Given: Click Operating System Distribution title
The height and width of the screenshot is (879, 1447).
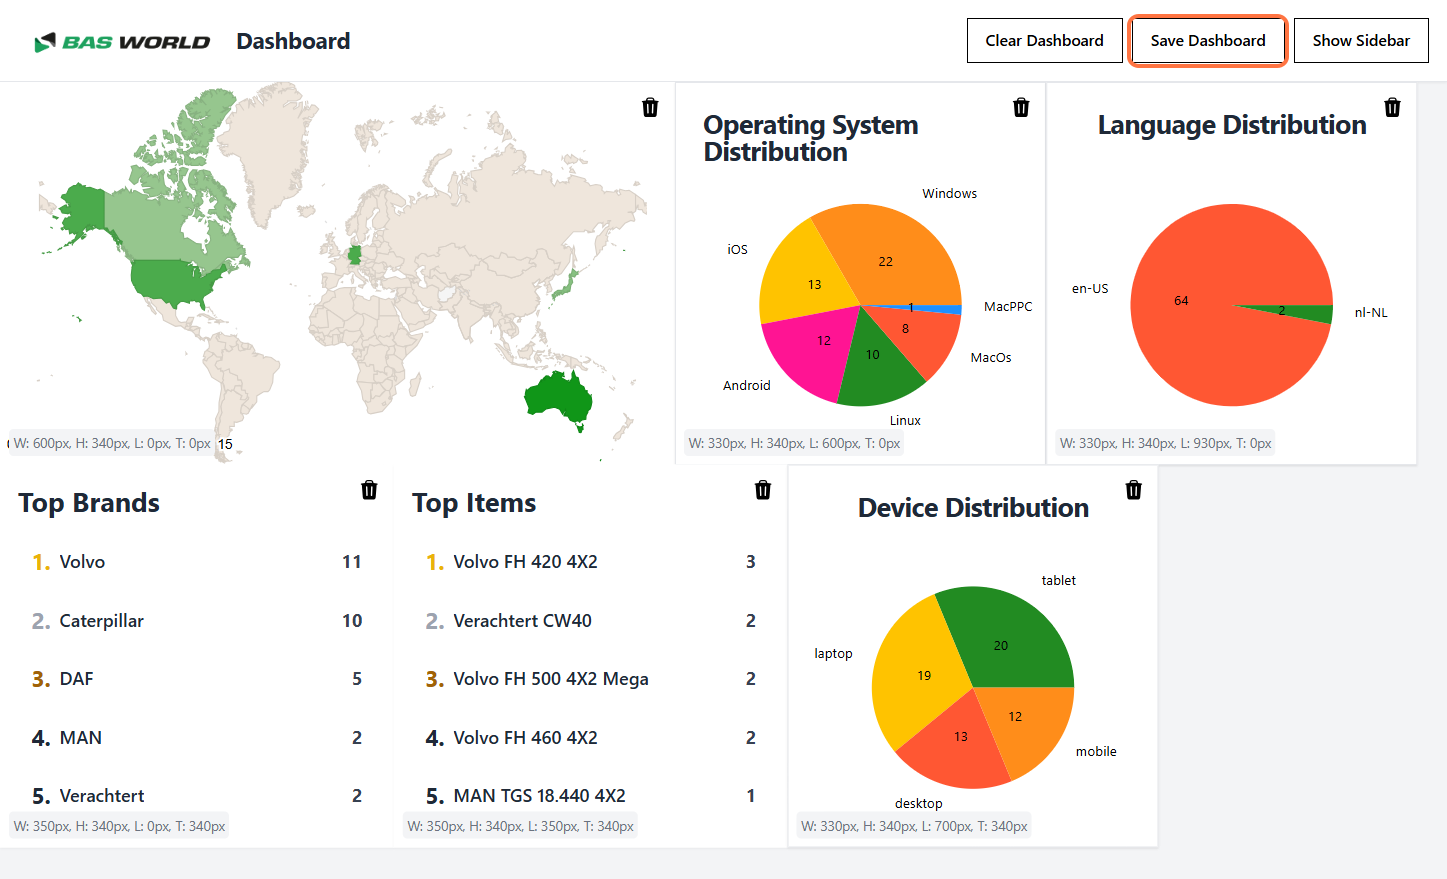Looking at the screenshot, I should [x=811, y=138].
